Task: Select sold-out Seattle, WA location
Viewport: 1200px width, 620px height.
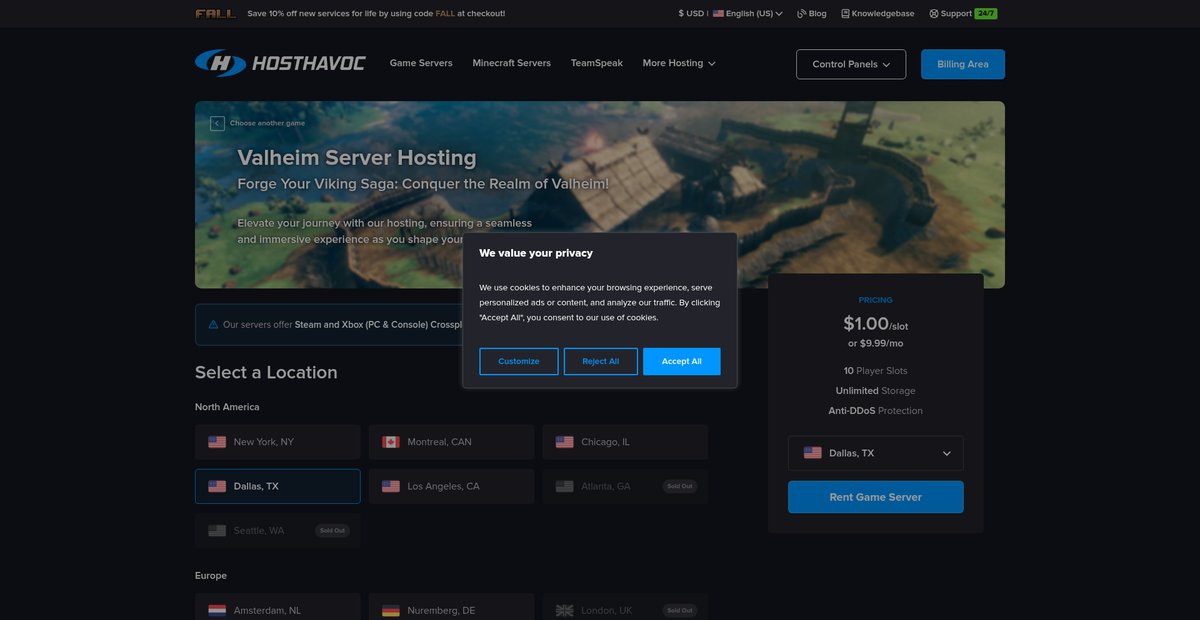Action: tap(278, 530)
